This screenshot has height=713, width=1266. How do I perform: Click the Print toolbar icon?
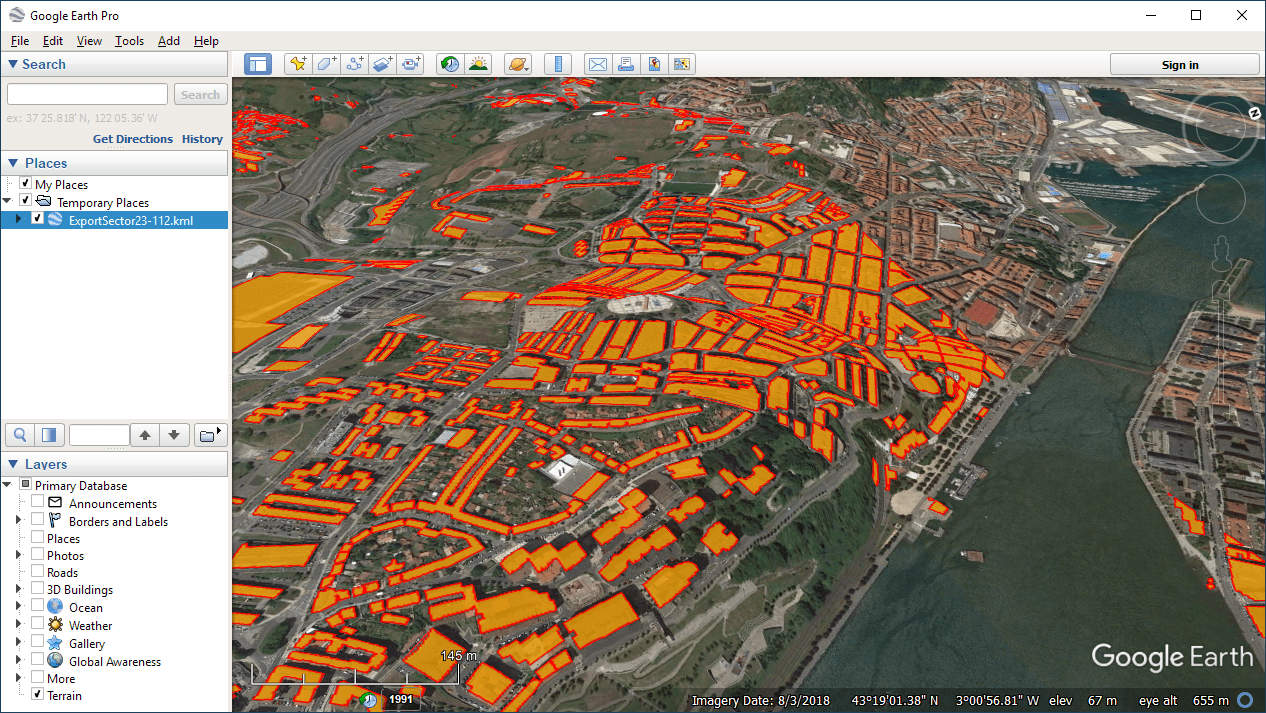coord(626,64)
